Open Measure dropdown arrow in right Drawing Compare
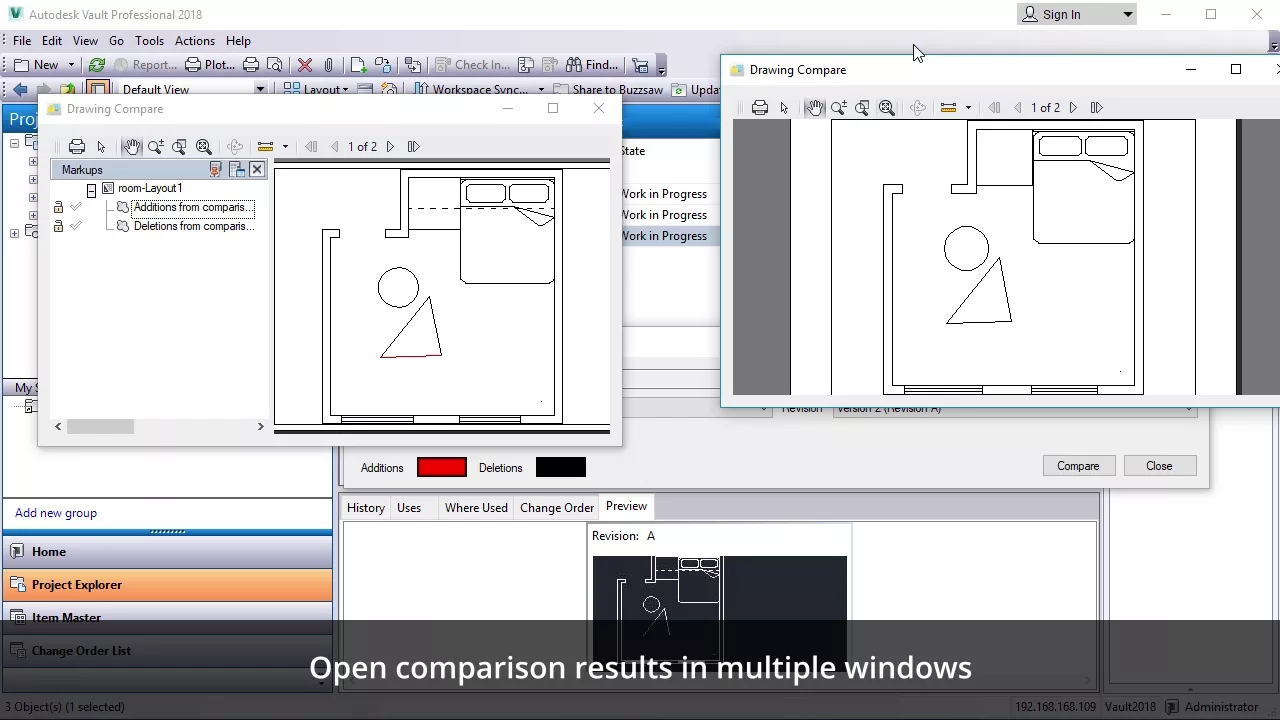The width and height of the screenshot is (1280, 720). pos(968,107)
